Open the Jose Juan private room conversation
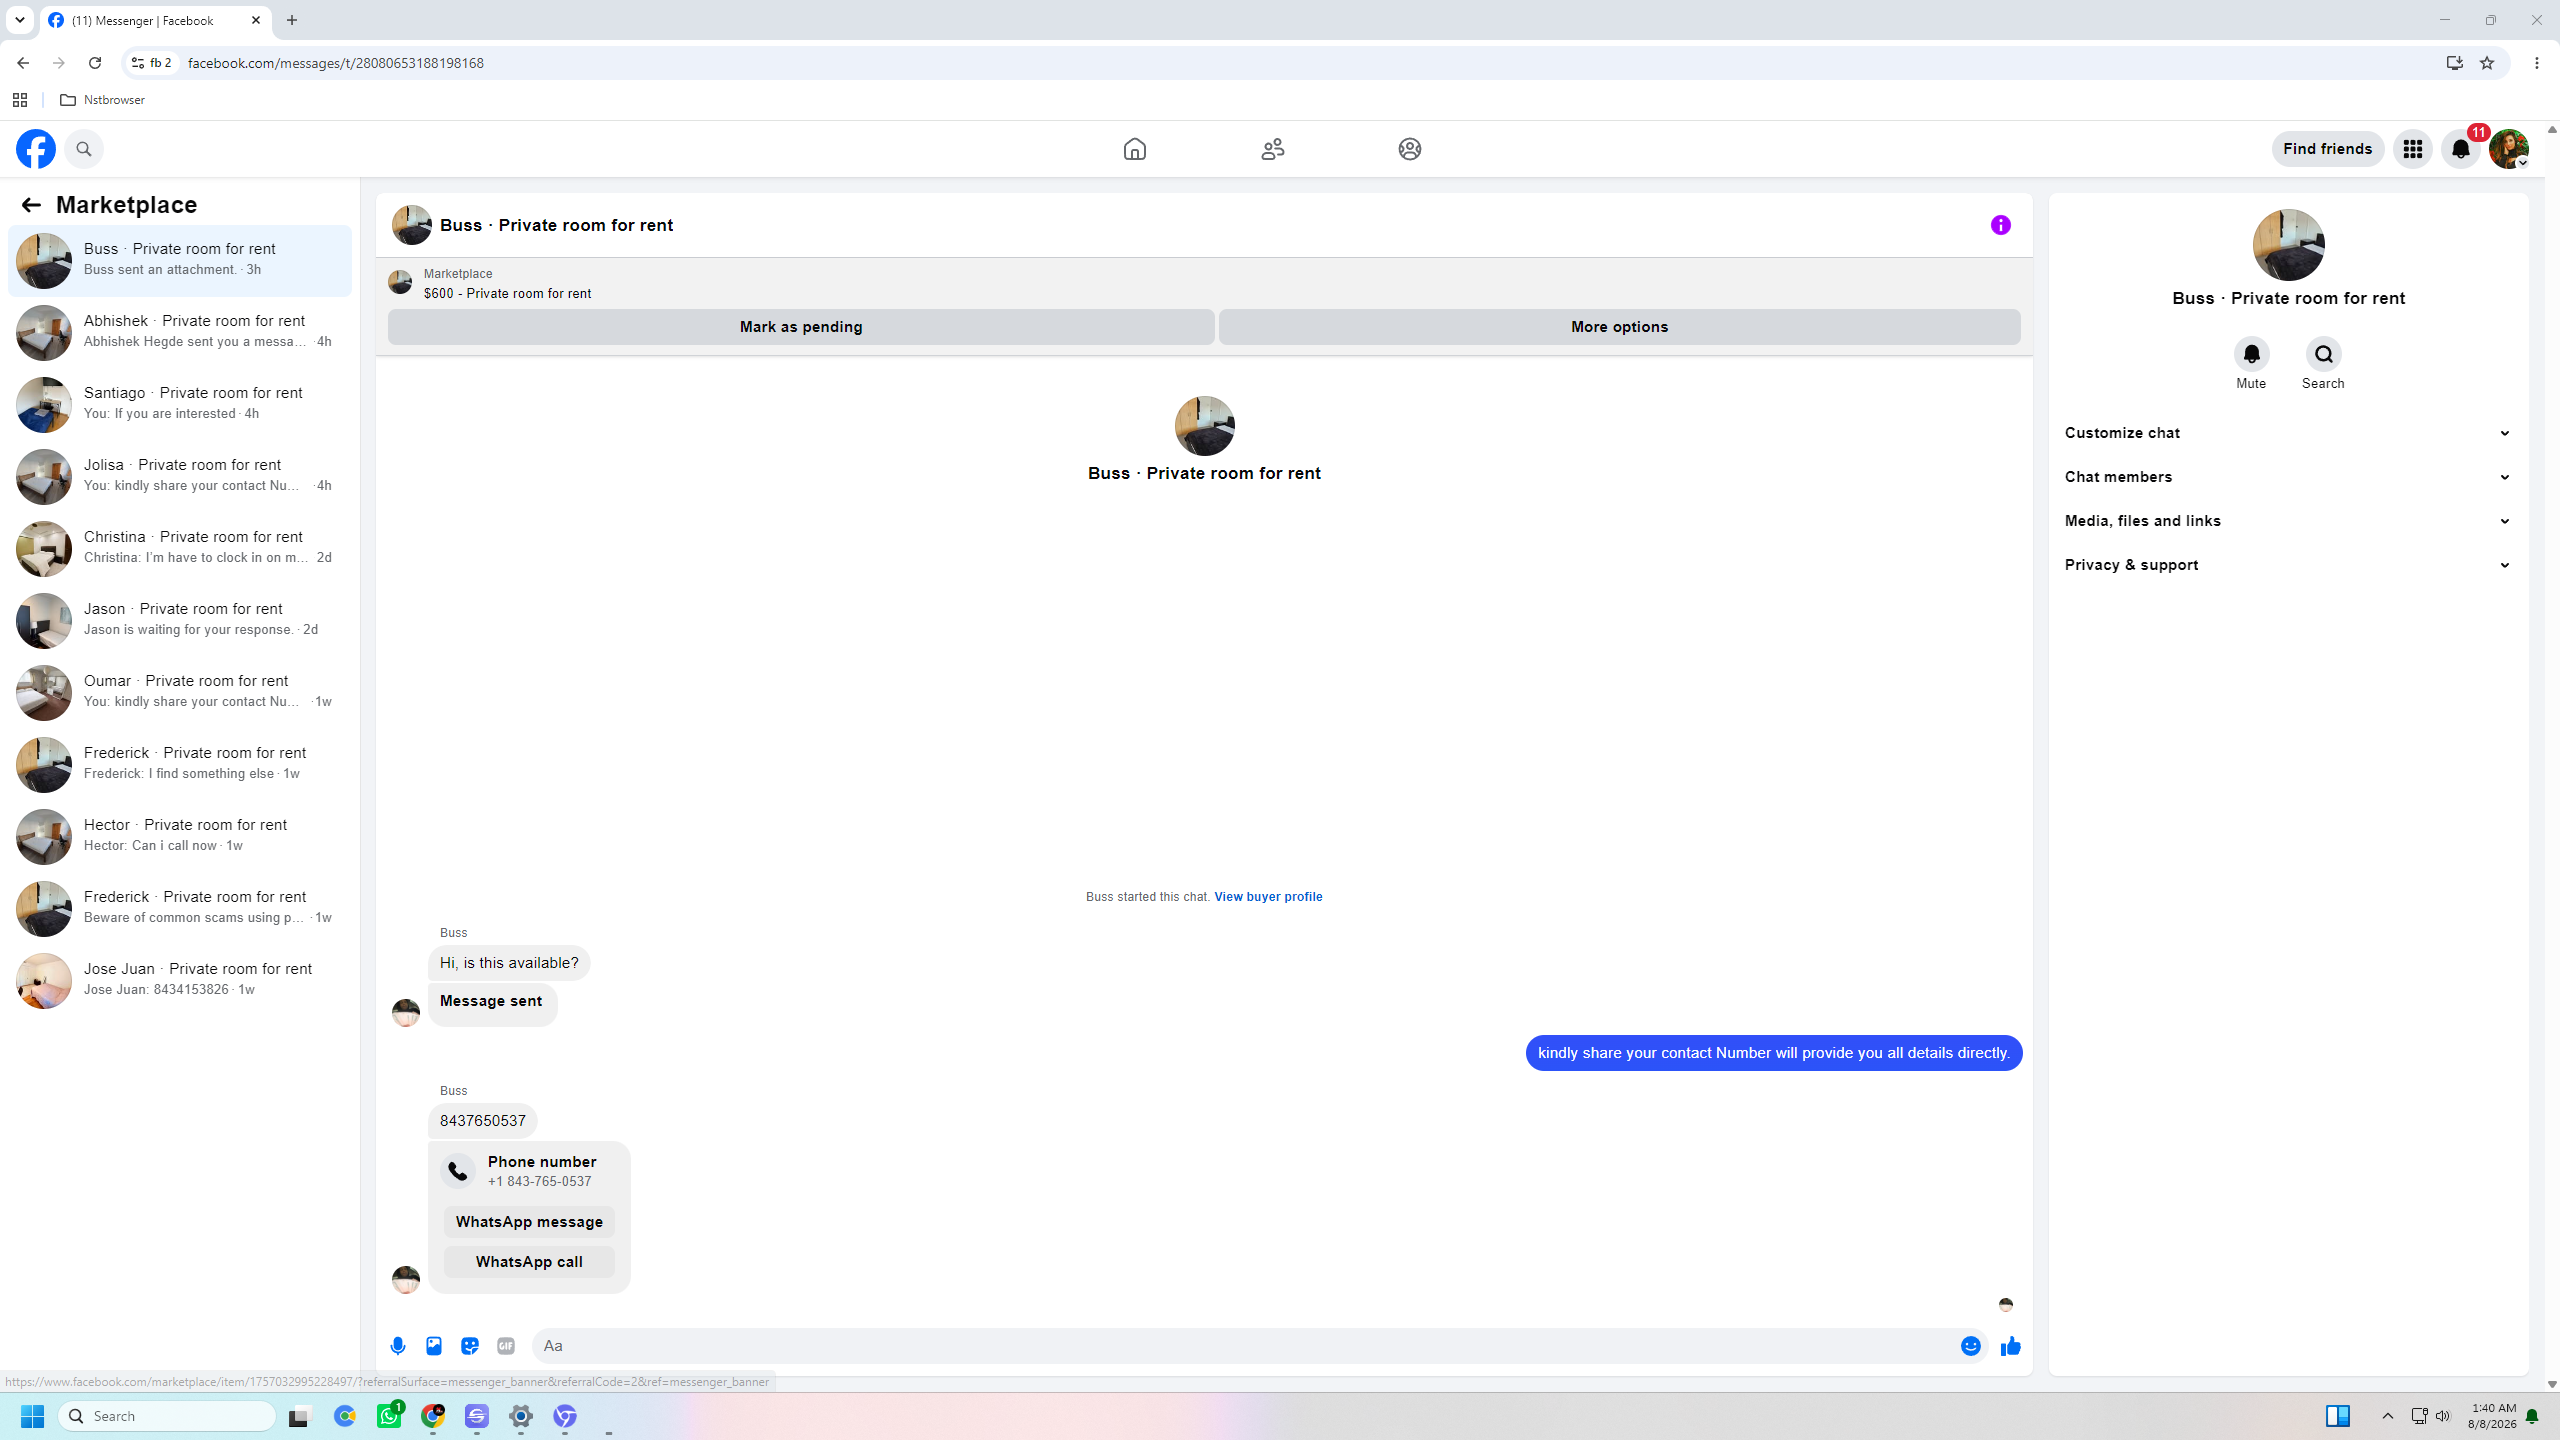Screen dimensions: 2560x1440 [180, 980]
